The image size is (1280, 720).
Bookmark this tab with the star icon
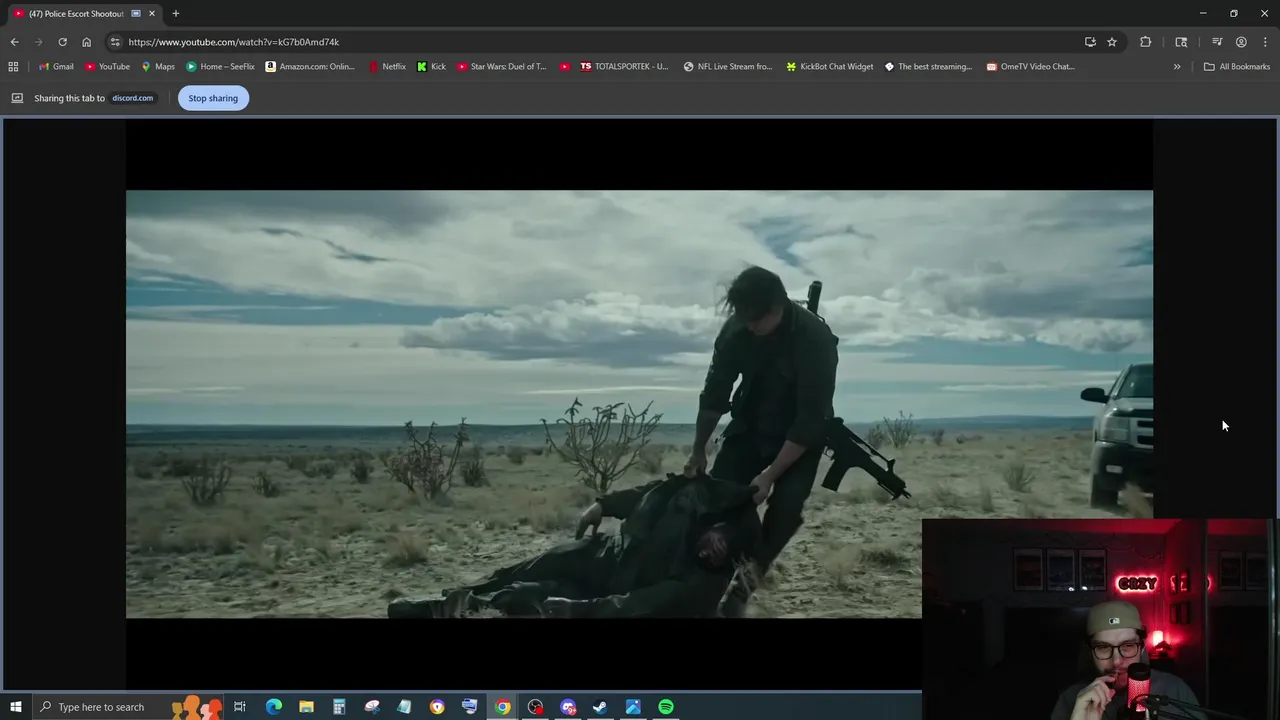1111,42
